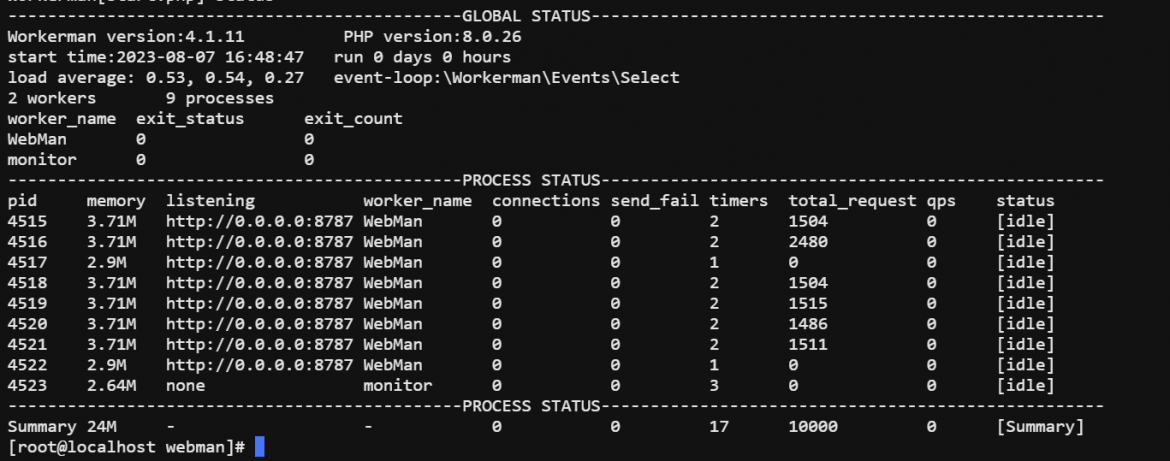1170x461 pixels.
Task: Click the pid column header
Action: (x=22, y=201)
